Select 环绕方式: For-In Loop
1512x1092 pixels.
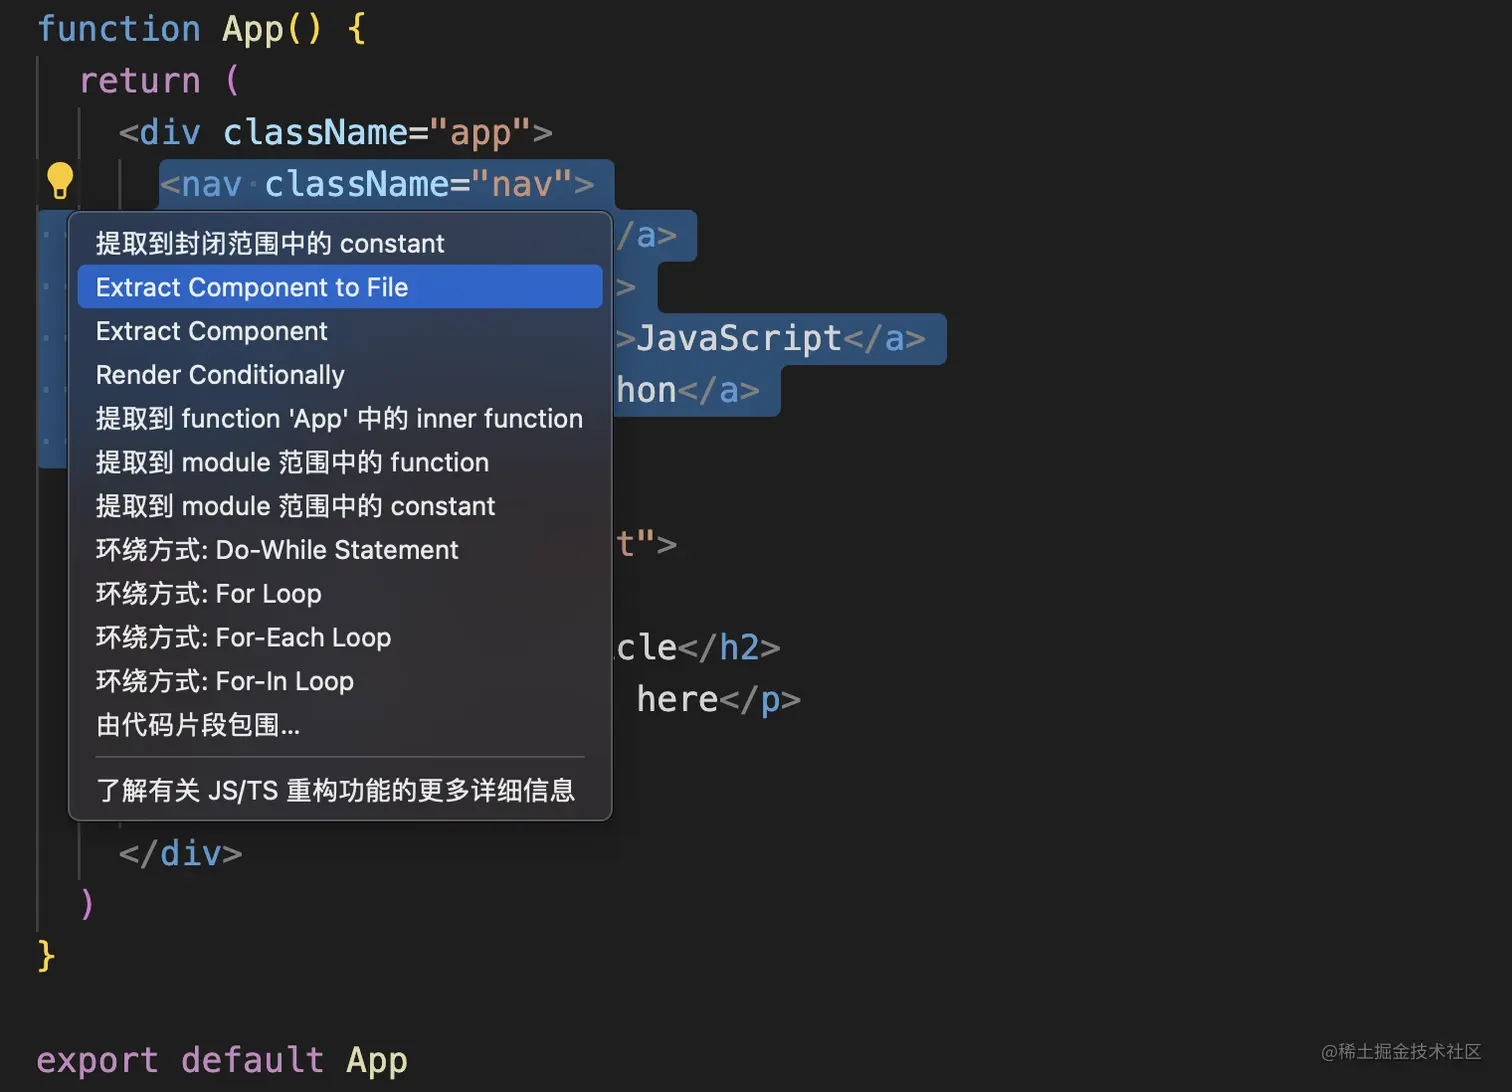(x=340, y=681)
